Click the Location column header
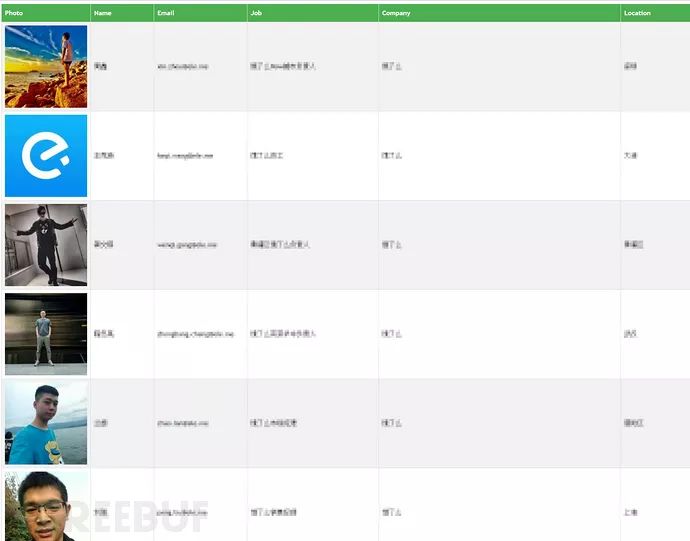The image size is (690, 541). (x=655, y=13)
